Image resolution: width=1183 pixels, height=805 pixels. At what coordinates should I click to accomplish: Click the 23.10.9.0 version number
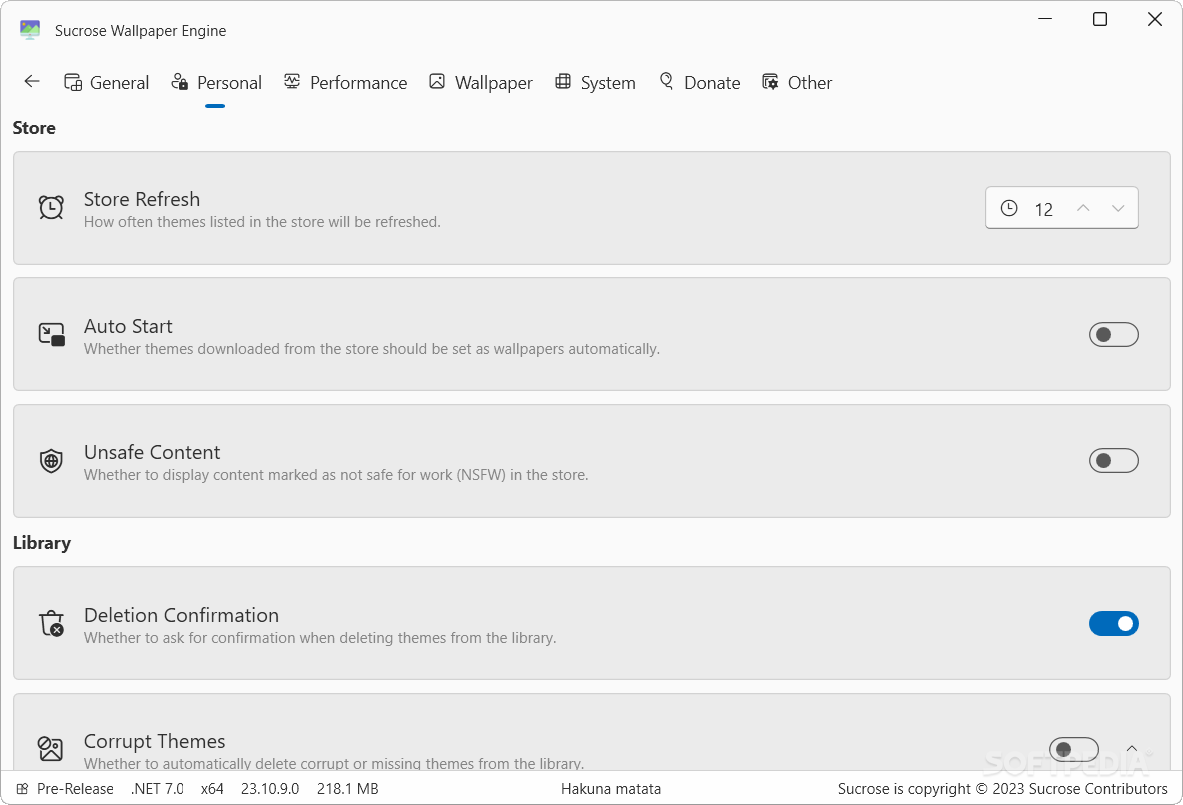click(x=270, y=788)
